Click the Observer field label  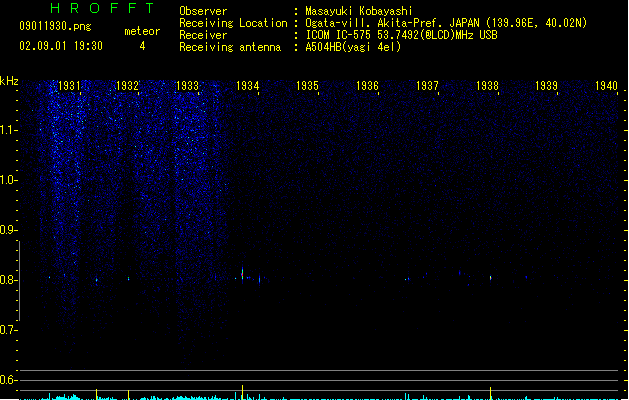[203, 11]
